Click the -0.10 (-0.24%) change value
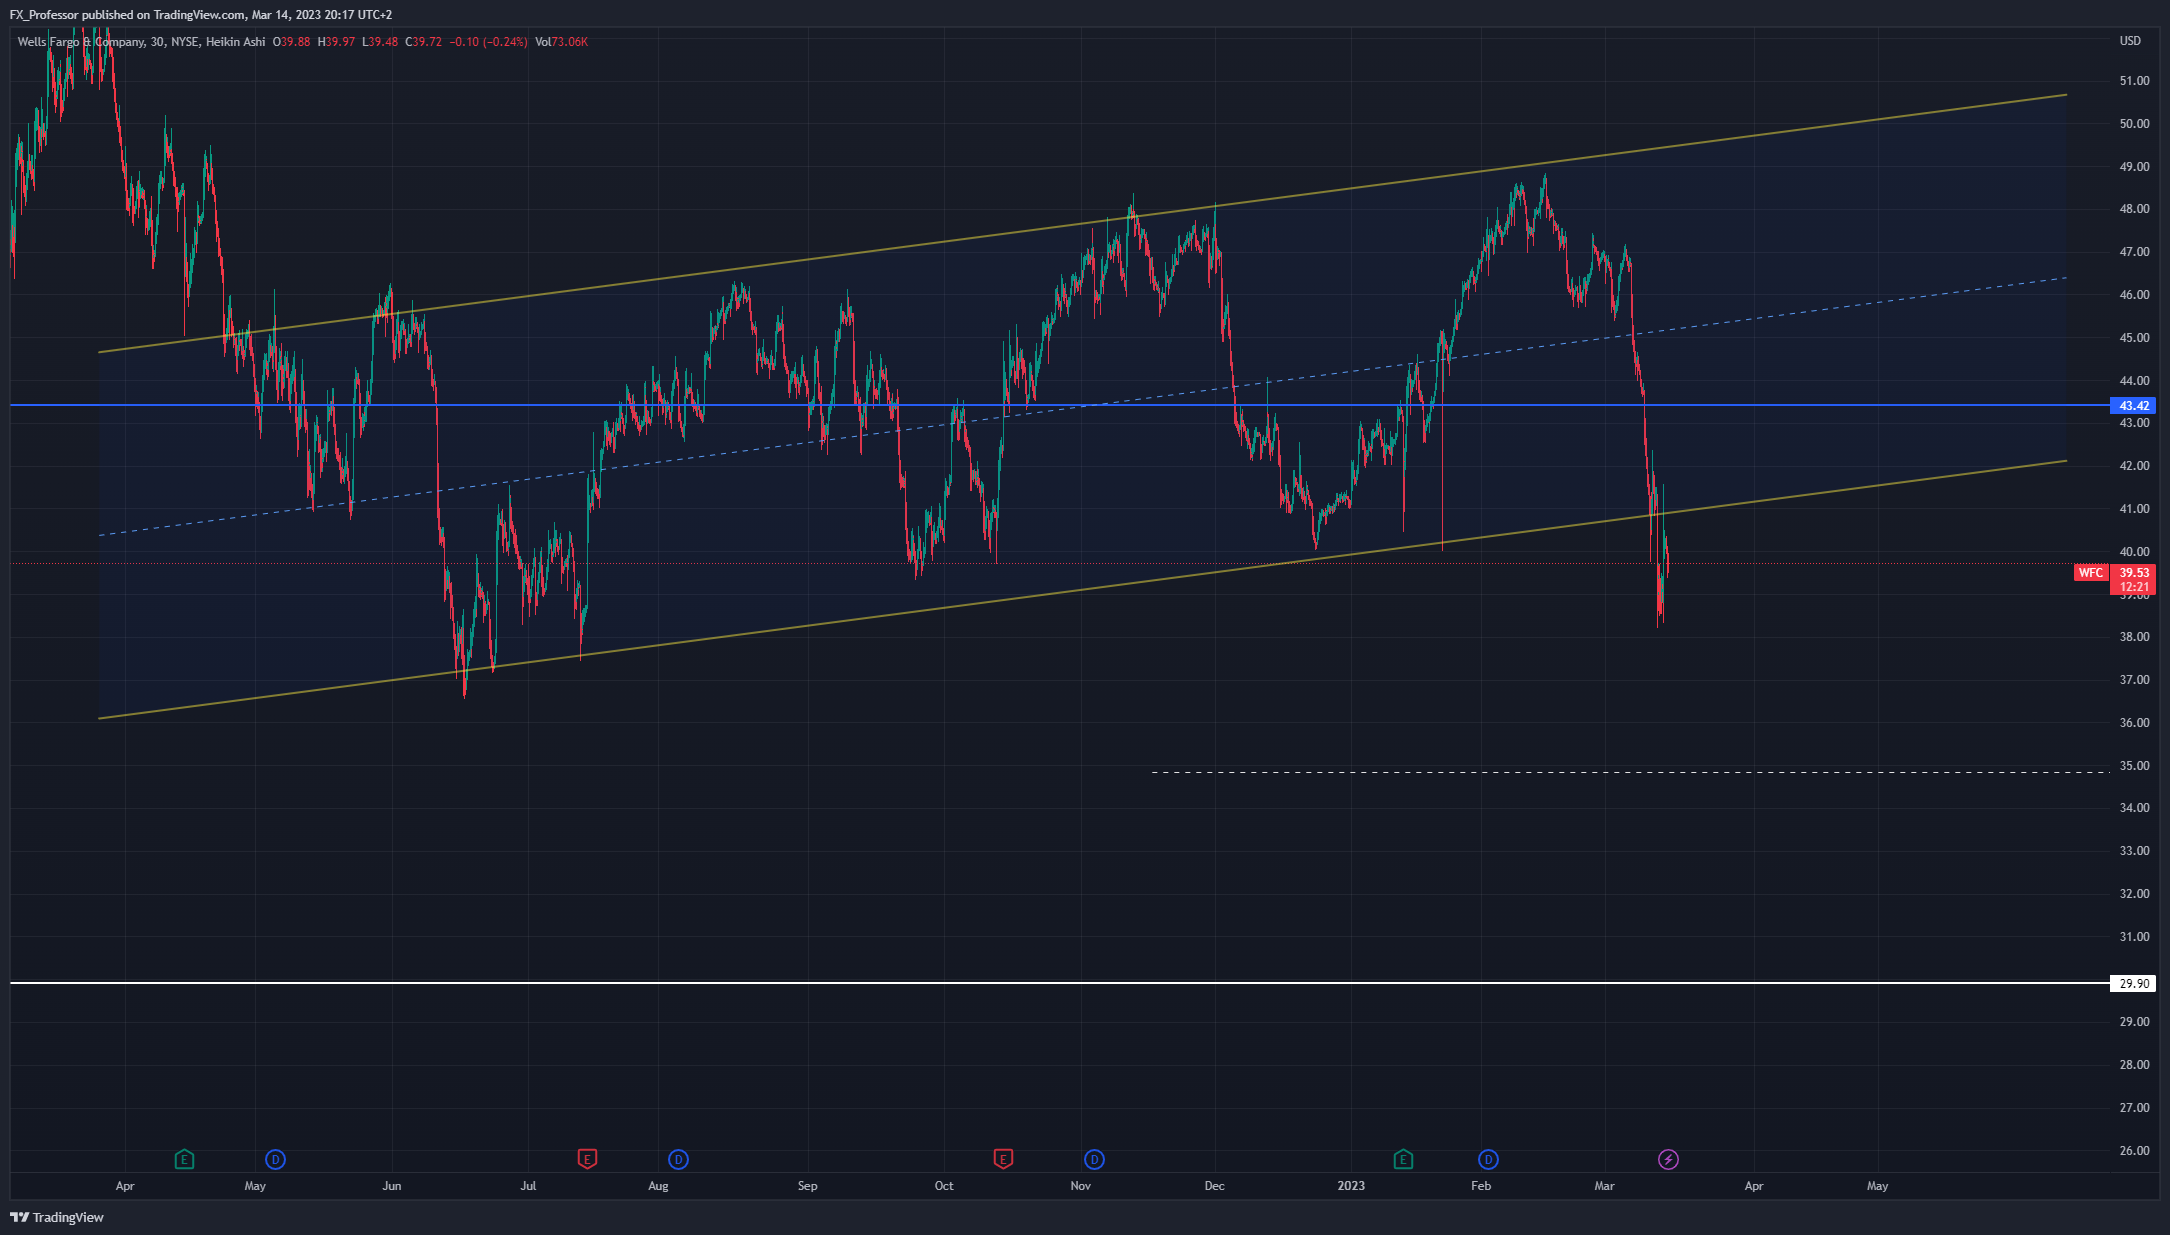The image size is (2170, 1235). [489, 42]
